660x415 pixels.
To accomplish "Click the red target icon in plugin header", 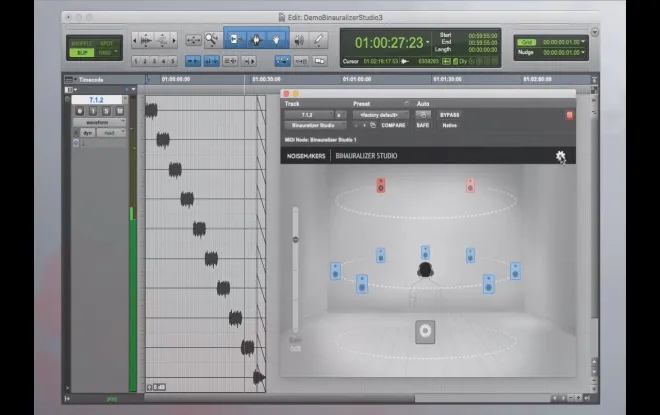I will 569,115.
